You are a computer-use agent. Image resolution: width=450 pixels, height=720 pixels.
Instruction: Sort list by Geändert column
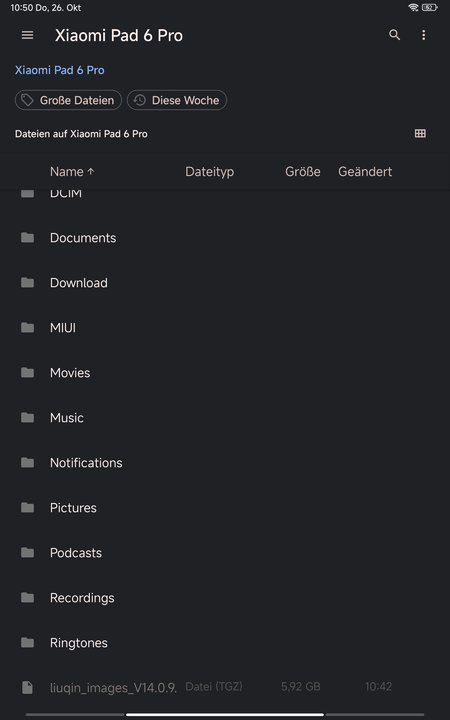coord(365,172)
